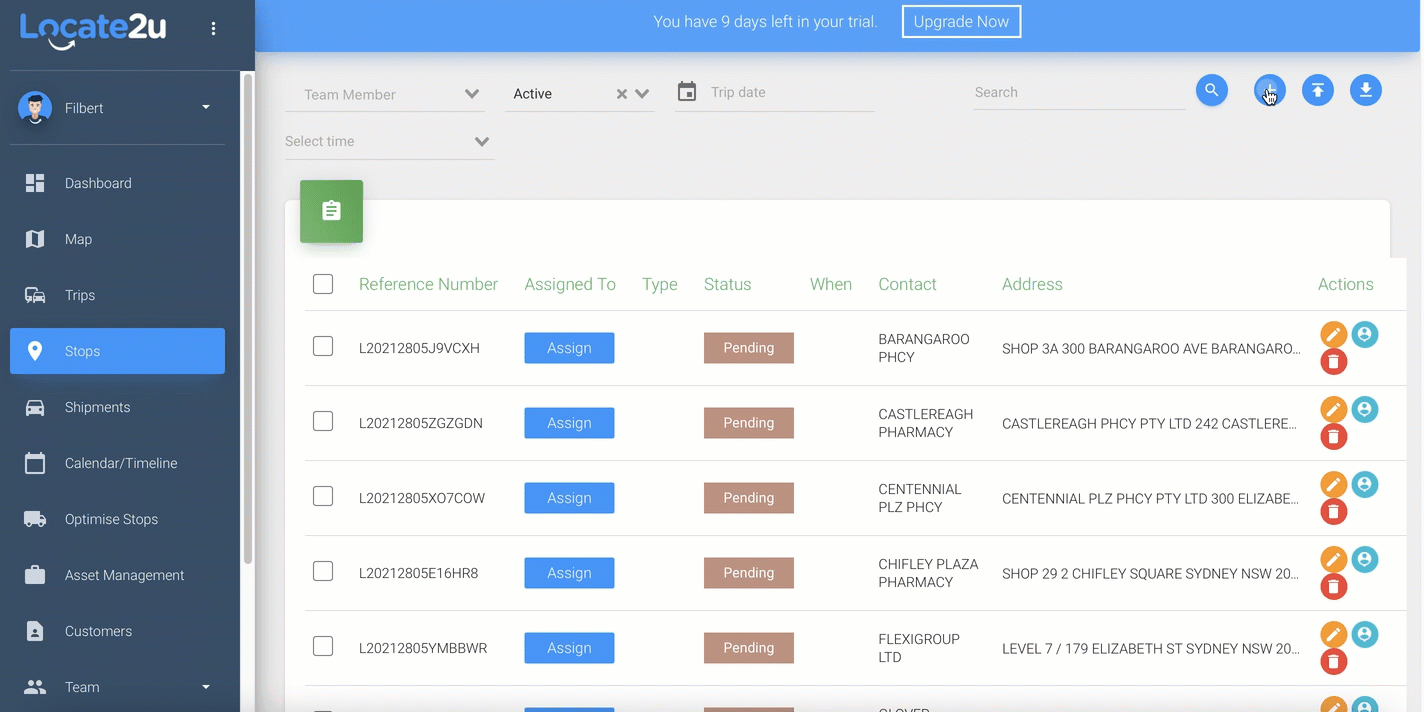Click person icon in CASTLEREAGH PHARMACY row
Image resolution: width=1424 pixels, height=712 pixels.
[1365, 410]
